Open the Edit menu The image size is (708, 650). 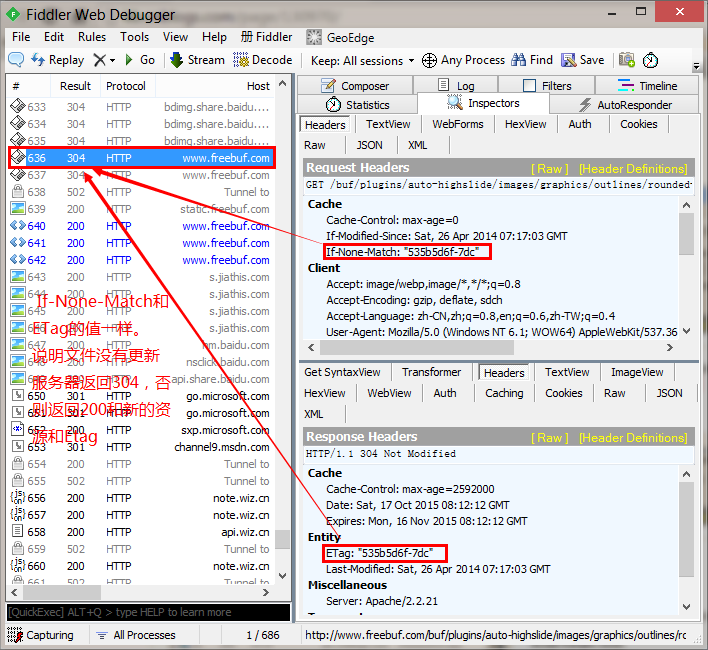point(54,37)
